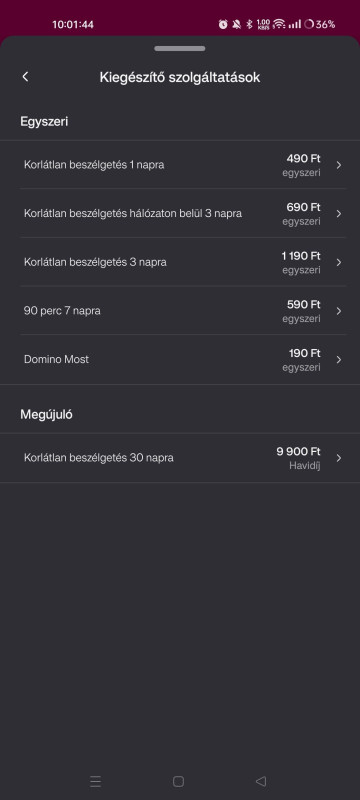Screen dimensions: 360x800
Task: Tap Android home navigation button
Action: pyautogui.click(x=178, y=781)
